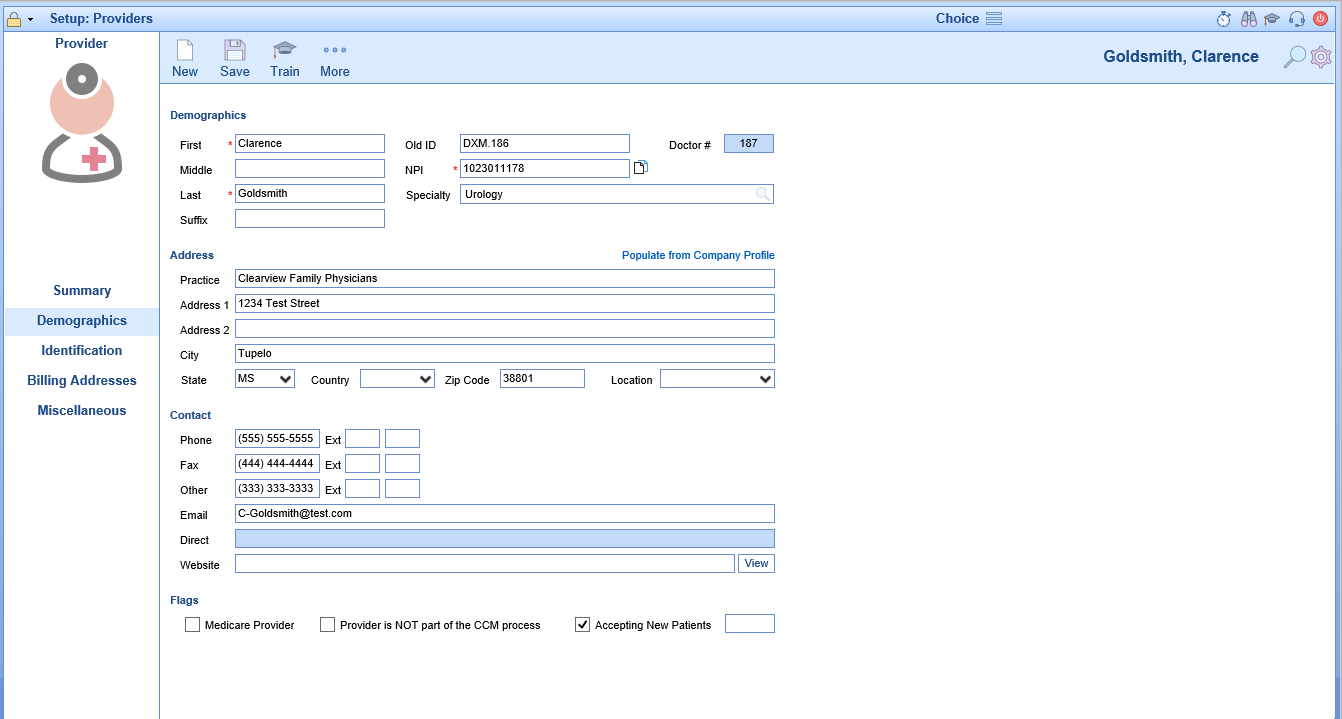Open the gear settings icon beside provider name

(1321, 57)
